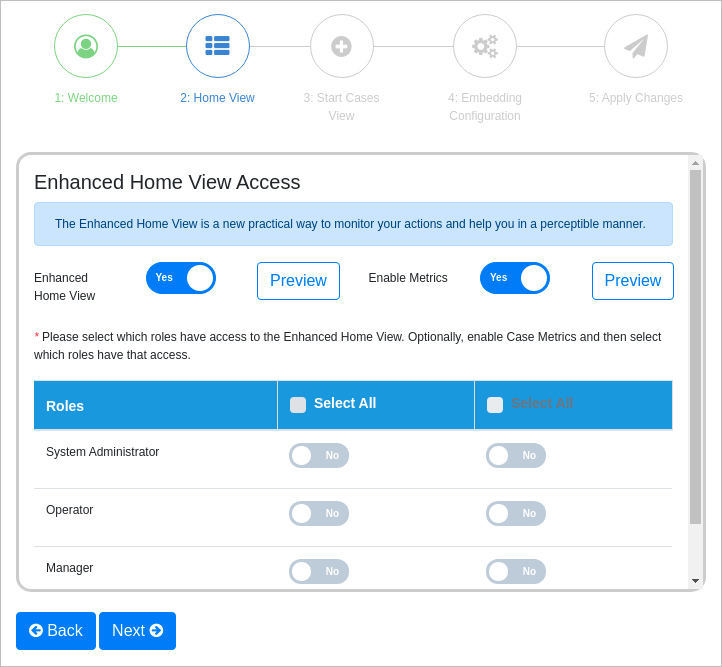722x667 pixels.
Task: Go Back to the previous step
Action: (x=56, y=631)
